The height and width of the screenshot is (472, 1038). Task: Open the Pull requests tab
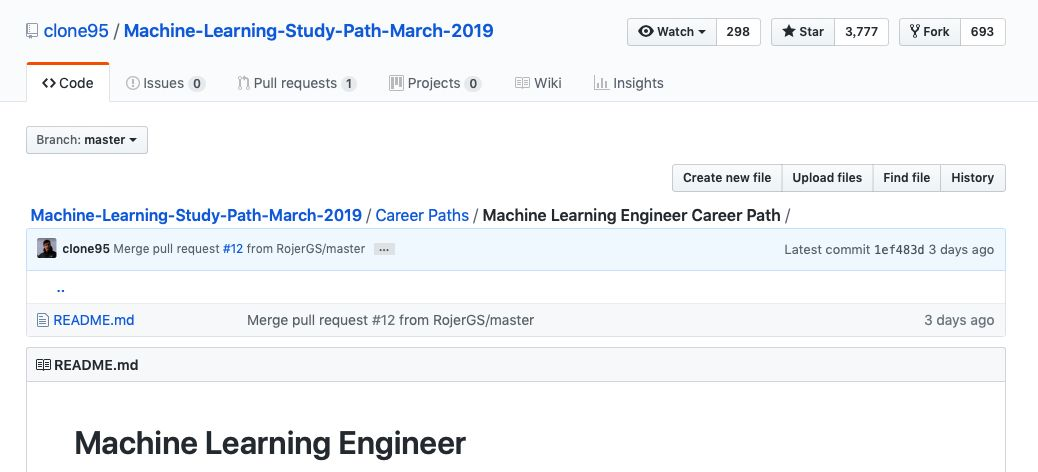297,83
